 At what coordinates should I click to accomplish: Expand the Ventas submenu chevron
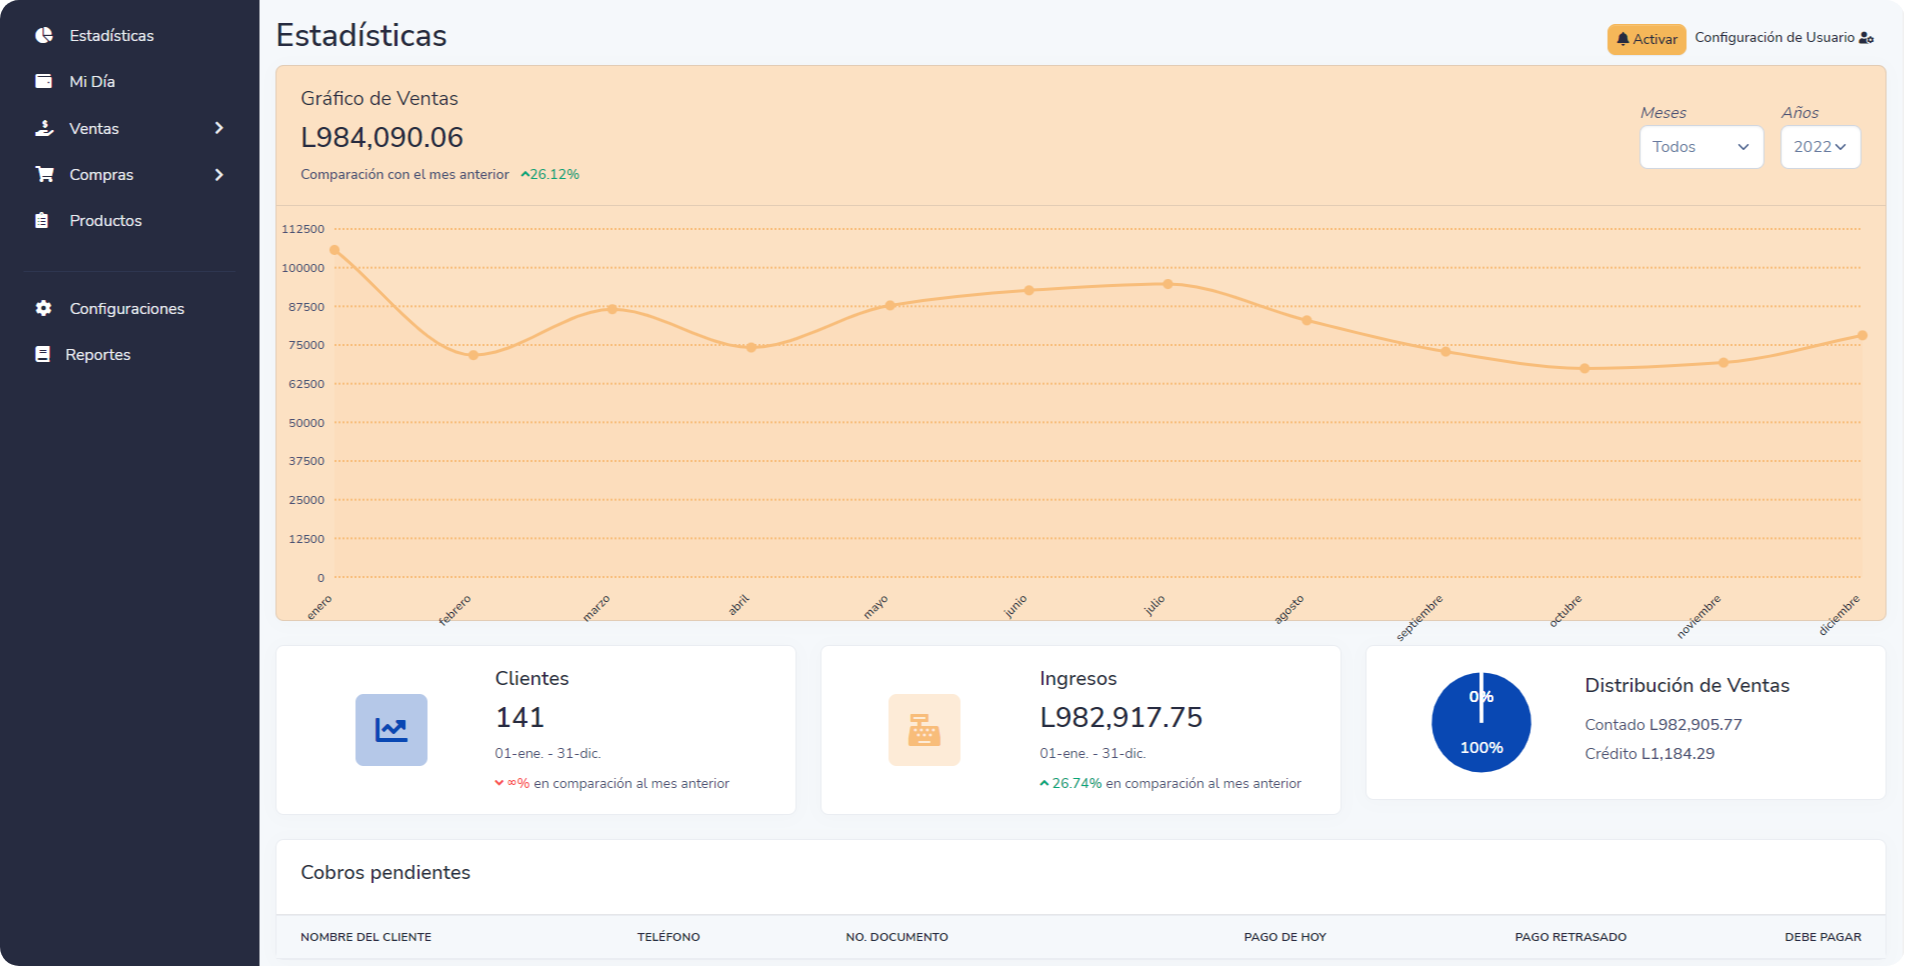point(219,128)
